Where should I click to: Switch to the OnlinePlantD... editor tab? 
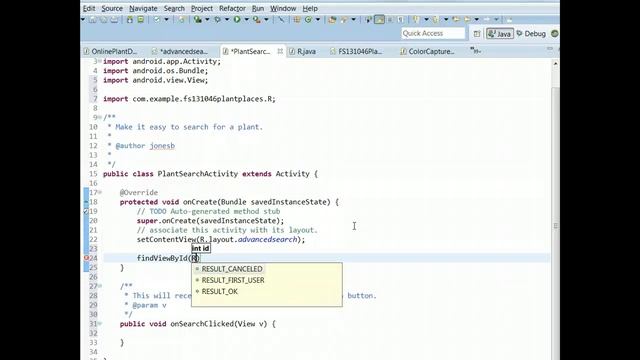[110, 51]
